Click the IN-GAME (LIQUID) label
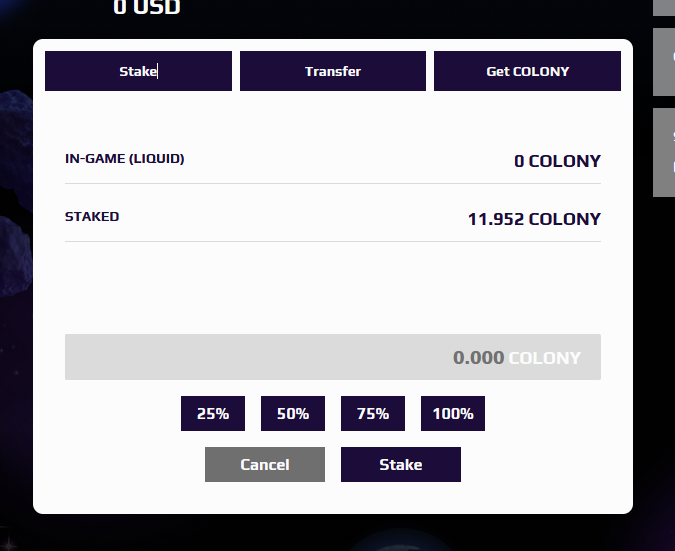Screen dimensions: 675x551 pyautogui.click(x=125, y=158)
